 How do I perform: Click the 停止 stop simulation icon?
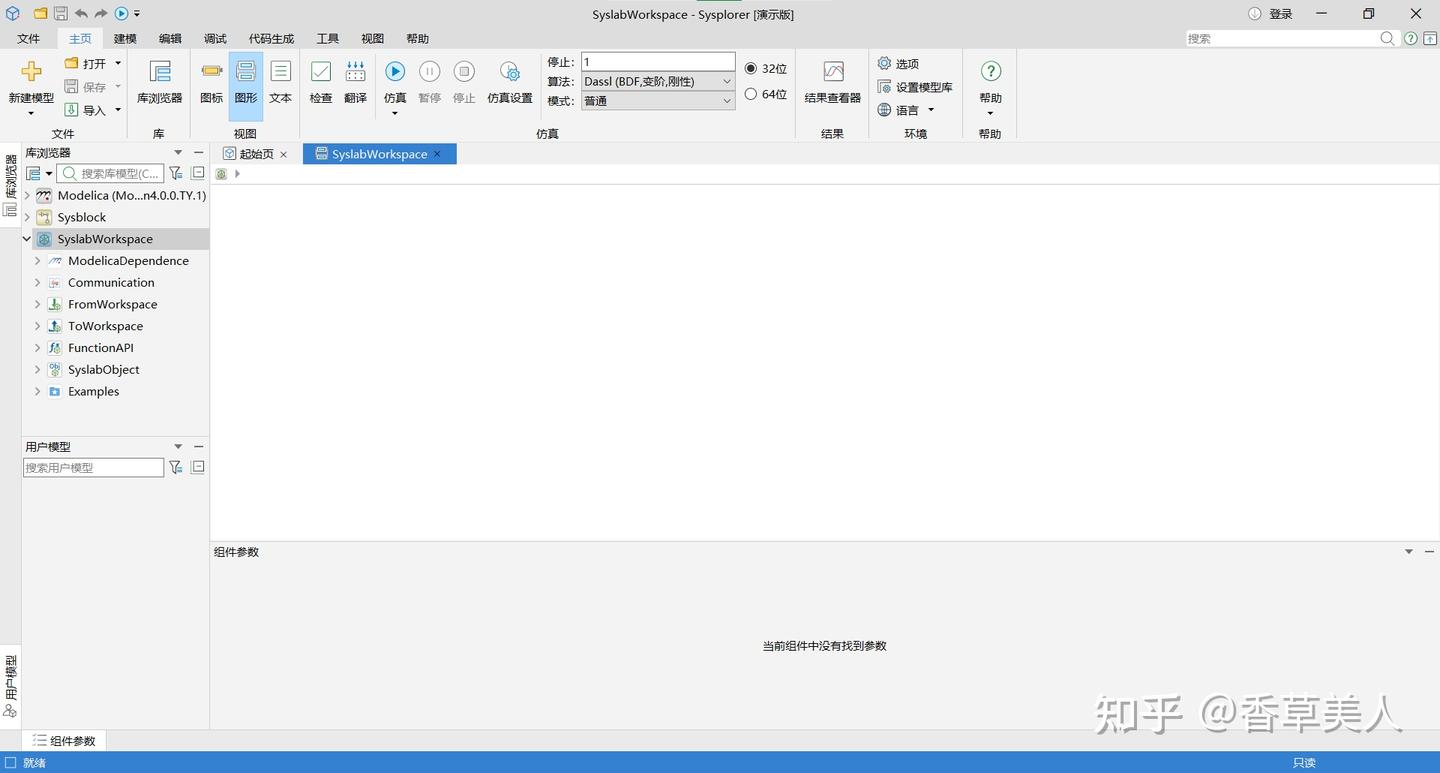coord(464,71)
